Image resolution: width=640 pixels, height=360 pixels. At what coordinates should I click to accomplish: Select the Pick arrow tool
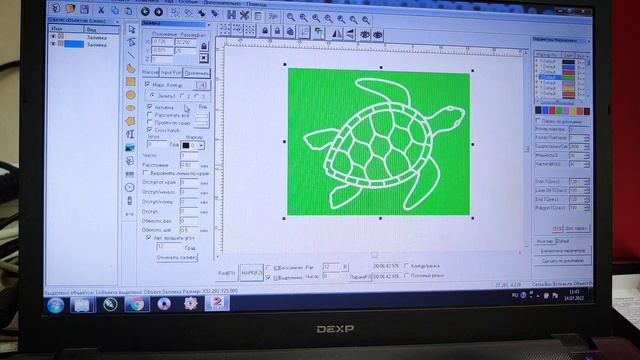coord(131,29)
